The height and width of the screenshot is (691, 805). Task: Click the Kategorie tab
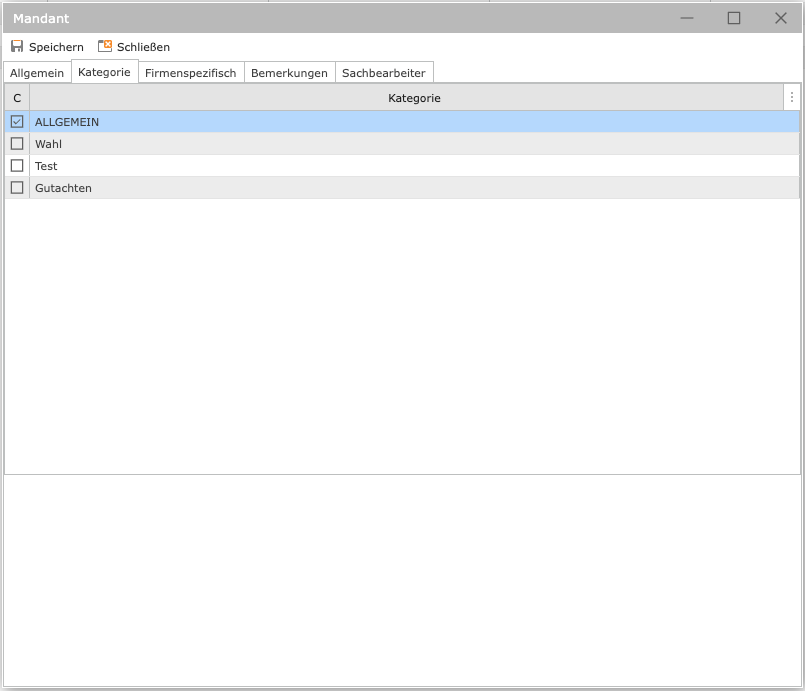(104, 72)
